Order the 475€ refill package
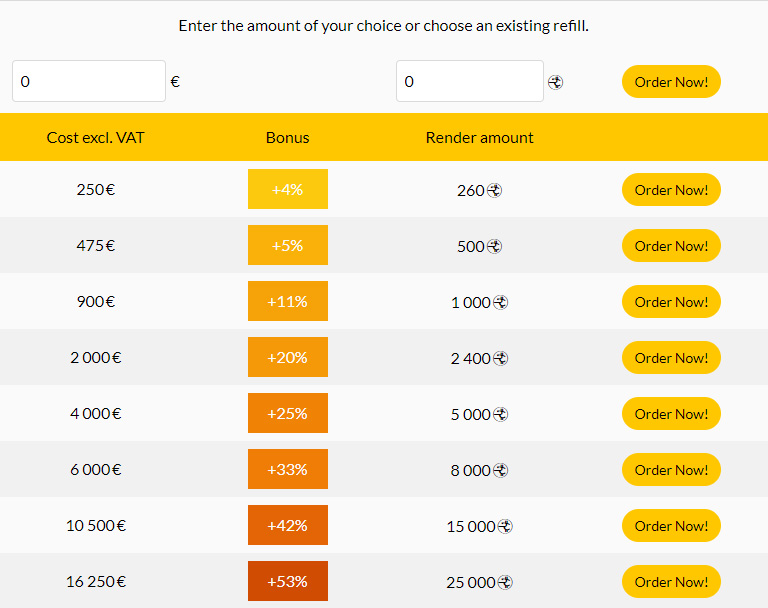 coord(671,245)
